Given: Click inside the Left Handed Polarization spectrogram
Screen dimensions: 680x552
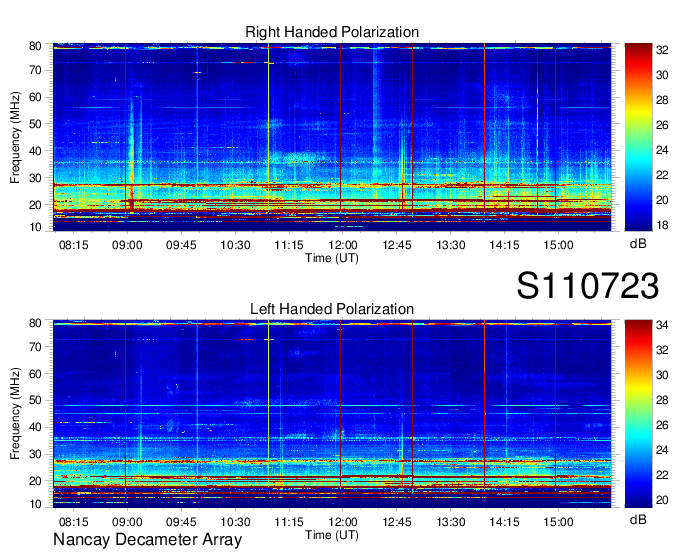Looking at the screenshot, I should (x=332, y=414).
